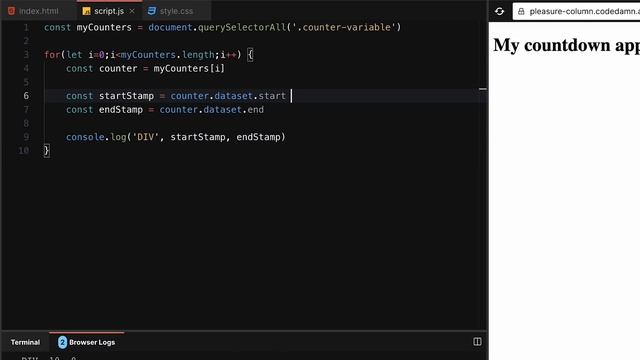Click the lock icon in the preview URL bar
The width and height of the screenshot is (640, 360).
click(x=521, y=11)
